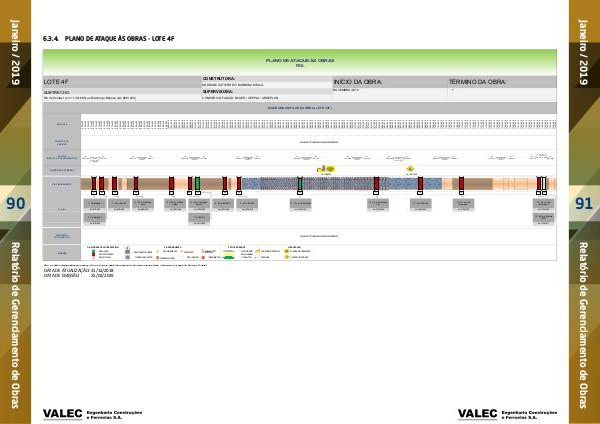Click the green marker in center of track

299,183
